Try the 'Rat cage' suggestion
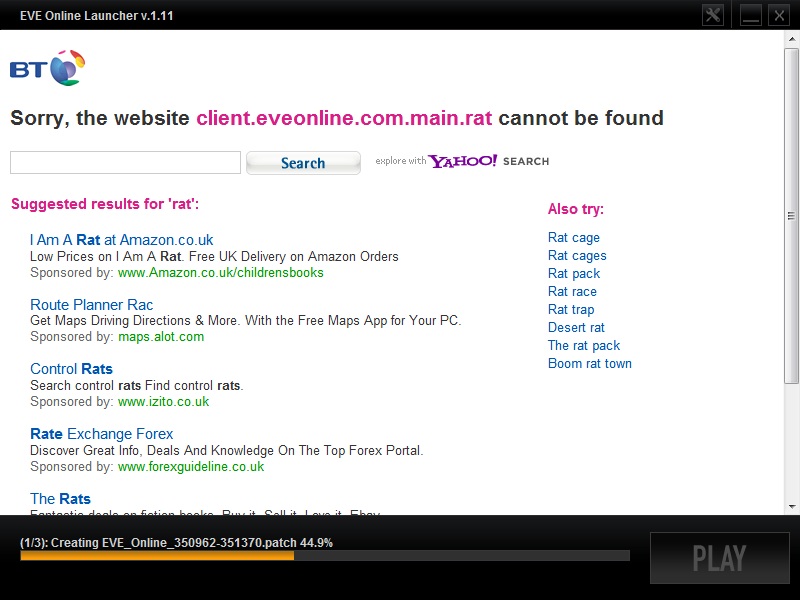The height and width of the screenshot is (600, 800). pyautogui.click(x=573, y=237)
